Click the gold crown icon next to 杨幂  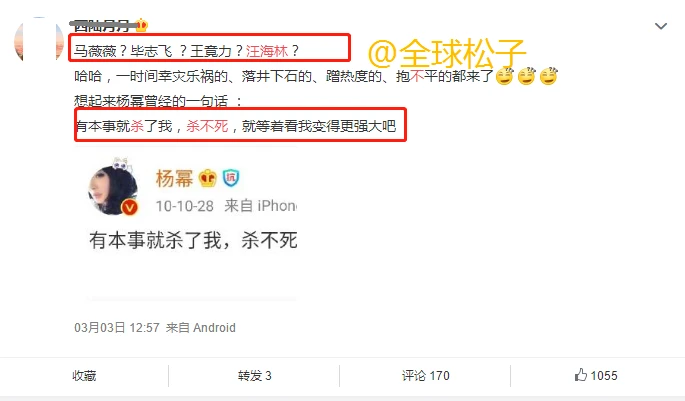208,178
